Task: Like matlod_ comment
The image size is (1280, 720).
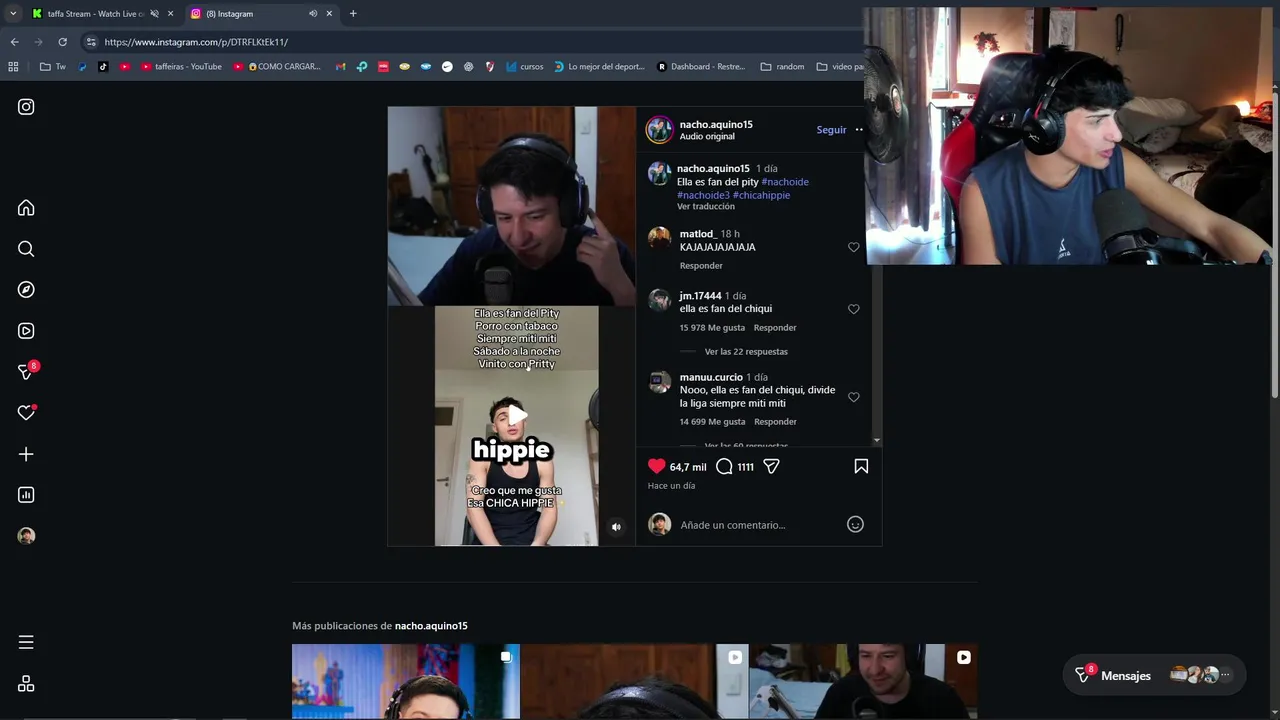Action: coord(853,247)
